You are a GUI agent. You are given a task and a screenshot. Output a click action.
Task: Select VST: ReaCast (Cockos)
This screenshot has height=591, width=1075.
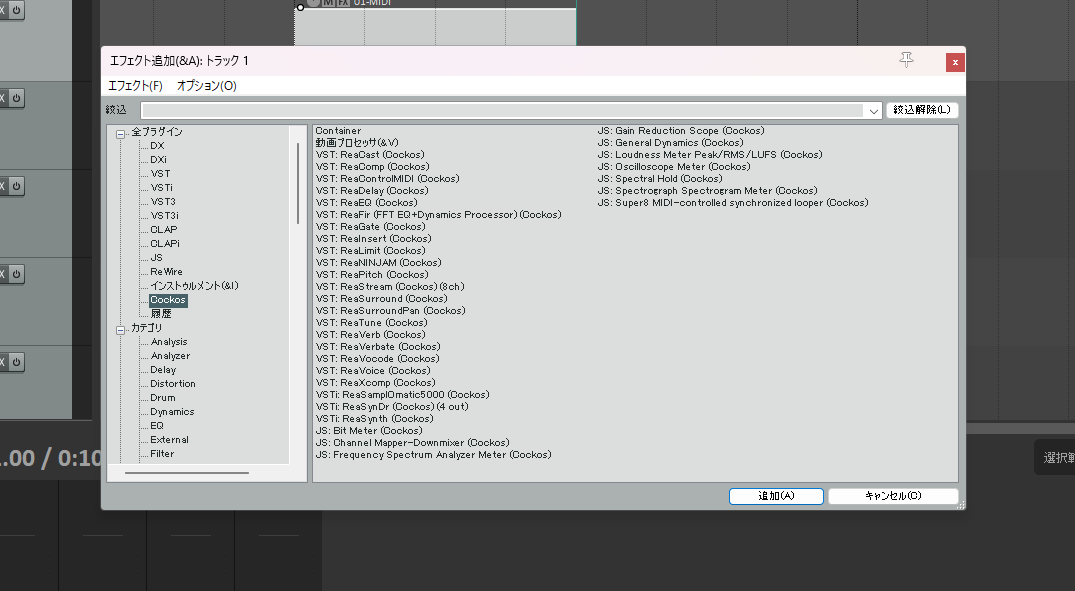click(370, 155)
